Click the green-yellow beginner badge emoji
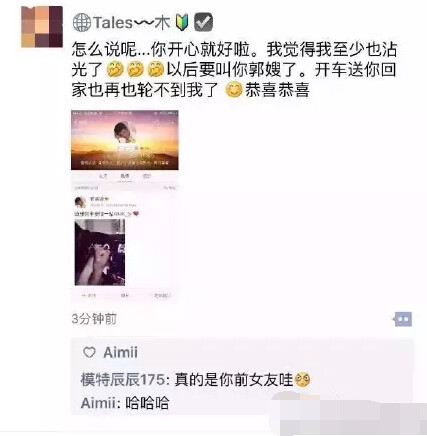The height and width of the screenshot is (436, 427). click(x=182, y=23)
